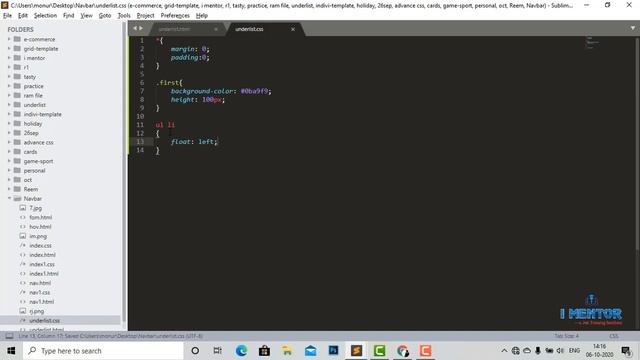Open nav.html in sidebar
Screen dimensions: 640x360
coord(40,283)
